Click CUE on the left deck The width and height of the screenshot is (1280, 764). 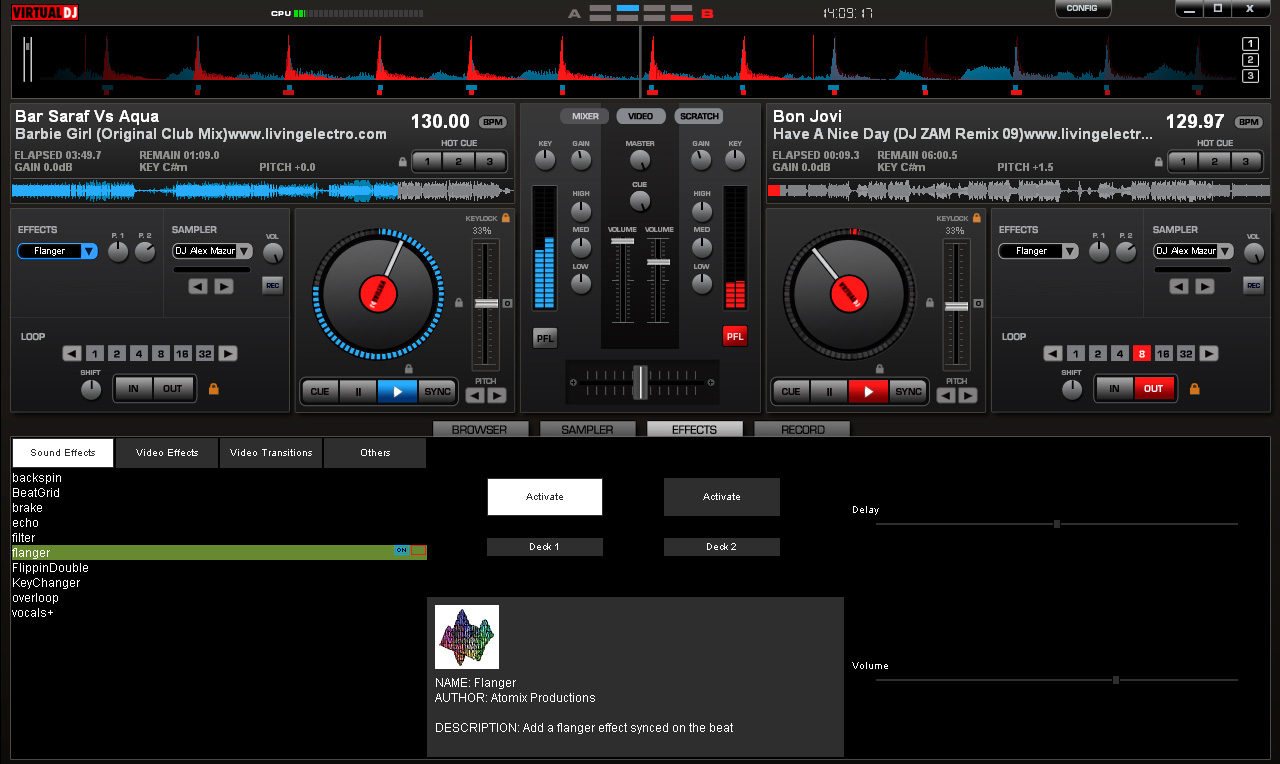(x=320, y=391)
